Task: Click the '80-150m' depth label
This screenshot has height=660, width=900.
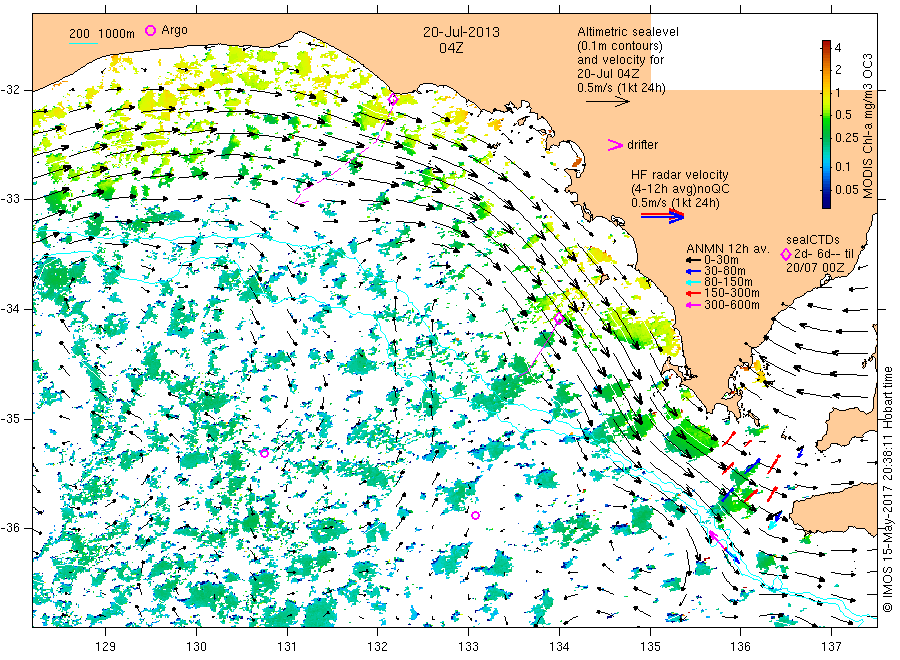Action: pyautogui.click(x=728, y=282)
